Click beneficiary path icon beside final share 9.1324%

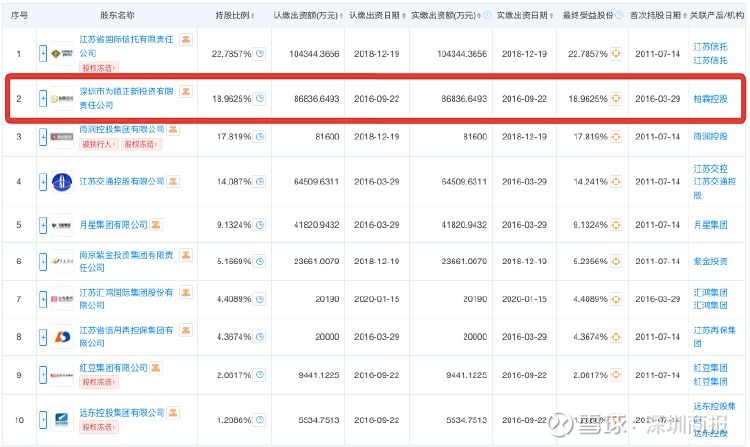pyautogui.click(x=616, y=225)
